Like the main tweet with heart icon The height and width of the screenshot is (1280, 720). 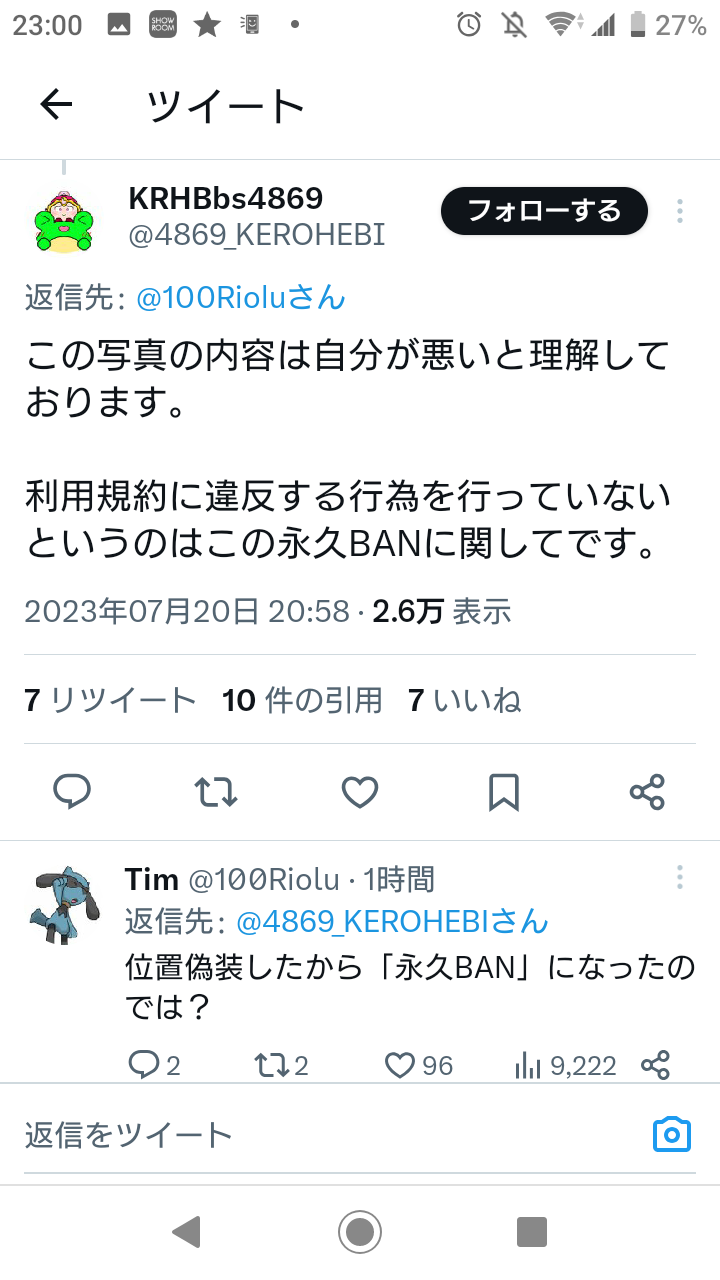(359, 792)
